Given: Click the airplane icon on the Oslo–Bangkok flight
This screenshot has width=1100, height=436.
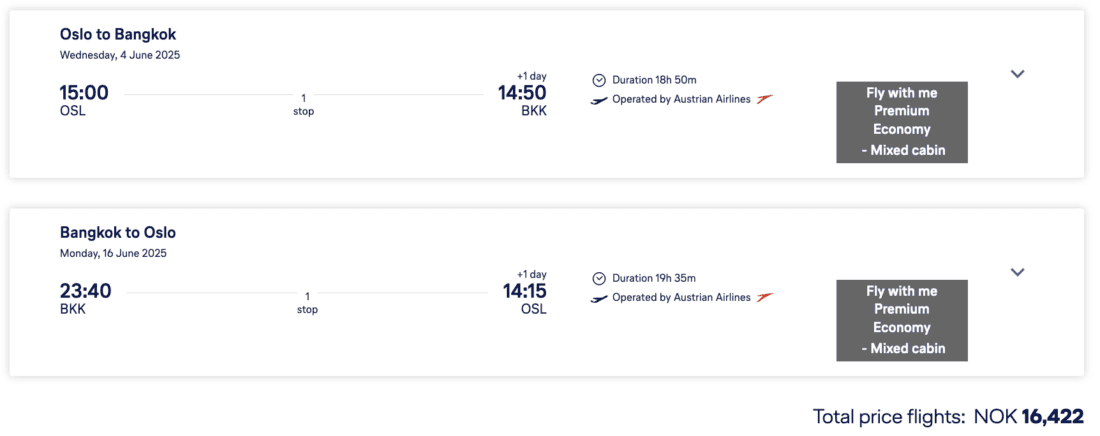Looking at the screenshot, I should pos(599,100).
